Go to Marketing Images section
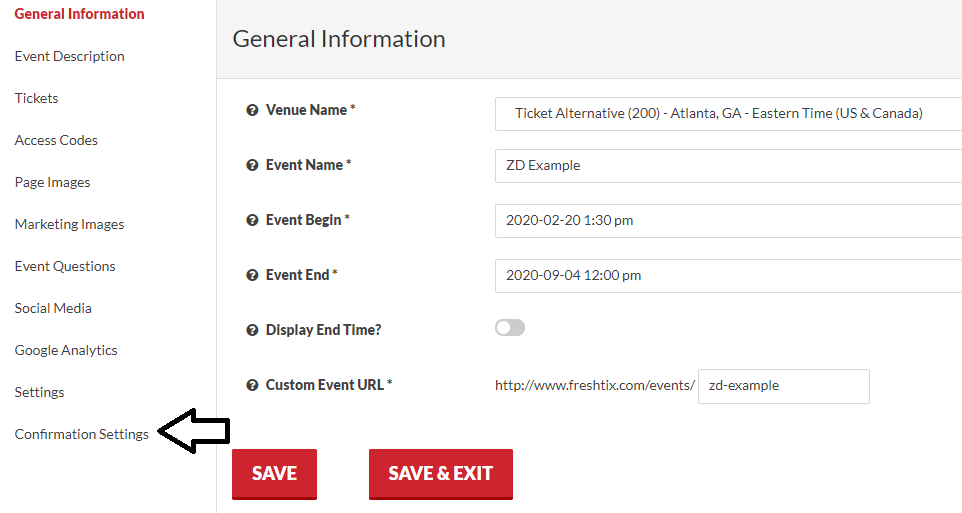 click(x=69, y=224)
